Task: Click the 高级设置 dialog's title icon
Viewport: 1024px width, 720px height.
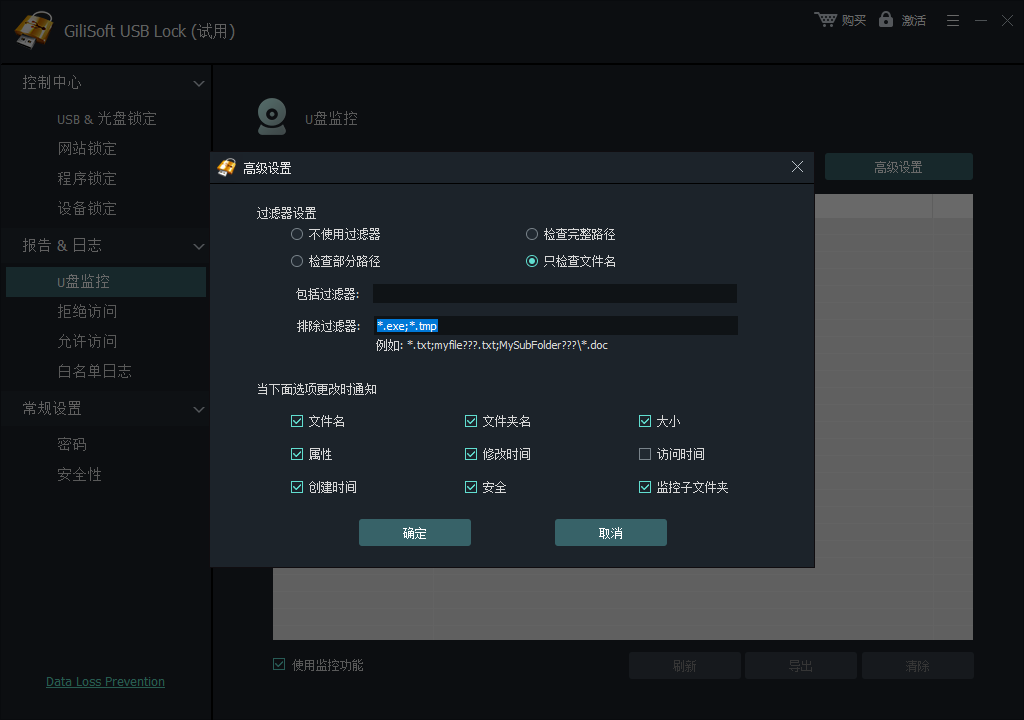Action: (227, 167)
